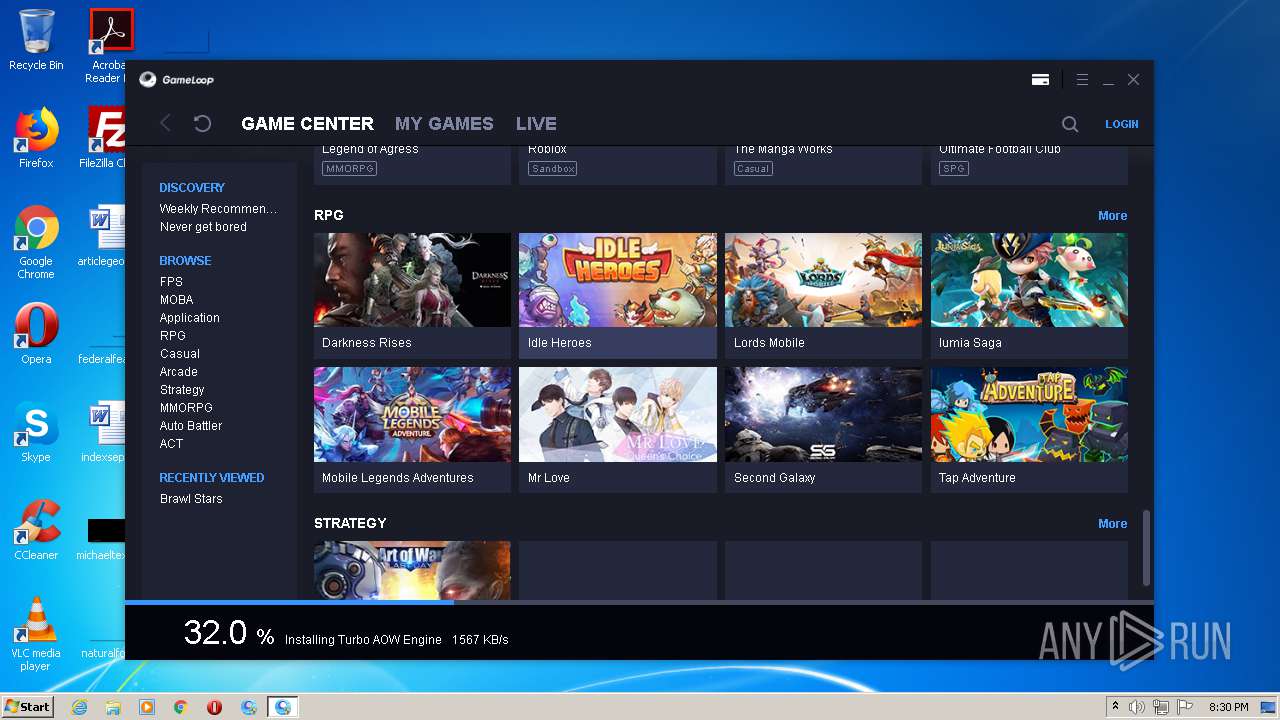This screenshot has width=1280, height=720.
Task: Click the Sandbox tag under Roblox
Action: 553,169
